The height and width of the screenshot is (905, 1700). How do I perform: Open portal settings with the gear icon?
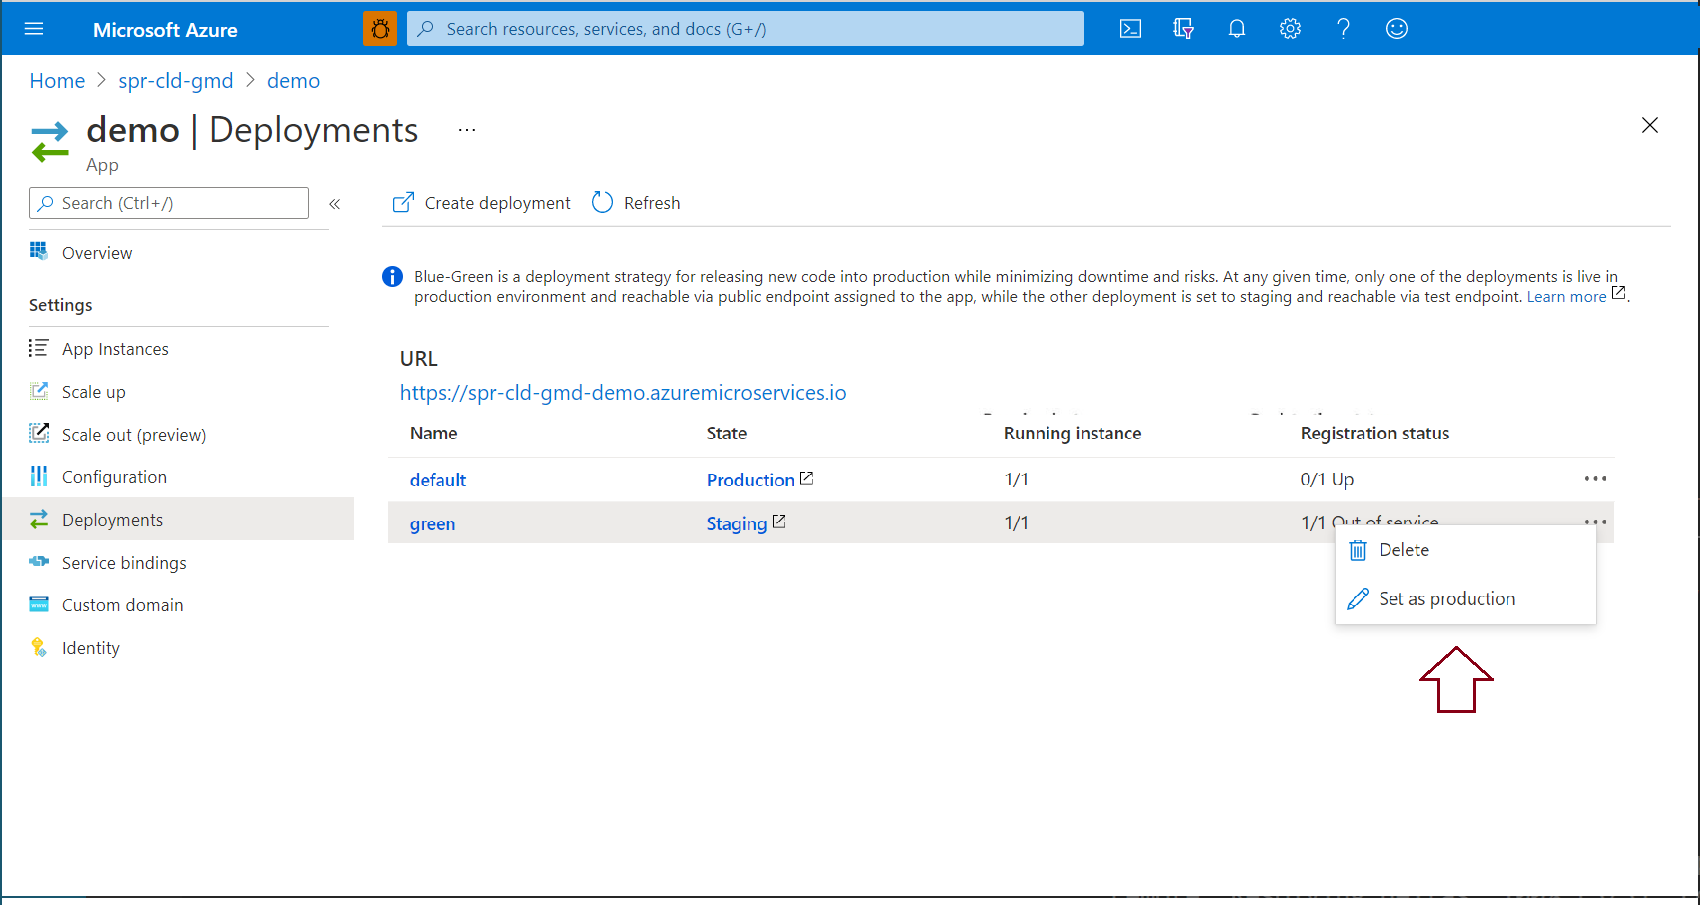(x=1290, y=28)
